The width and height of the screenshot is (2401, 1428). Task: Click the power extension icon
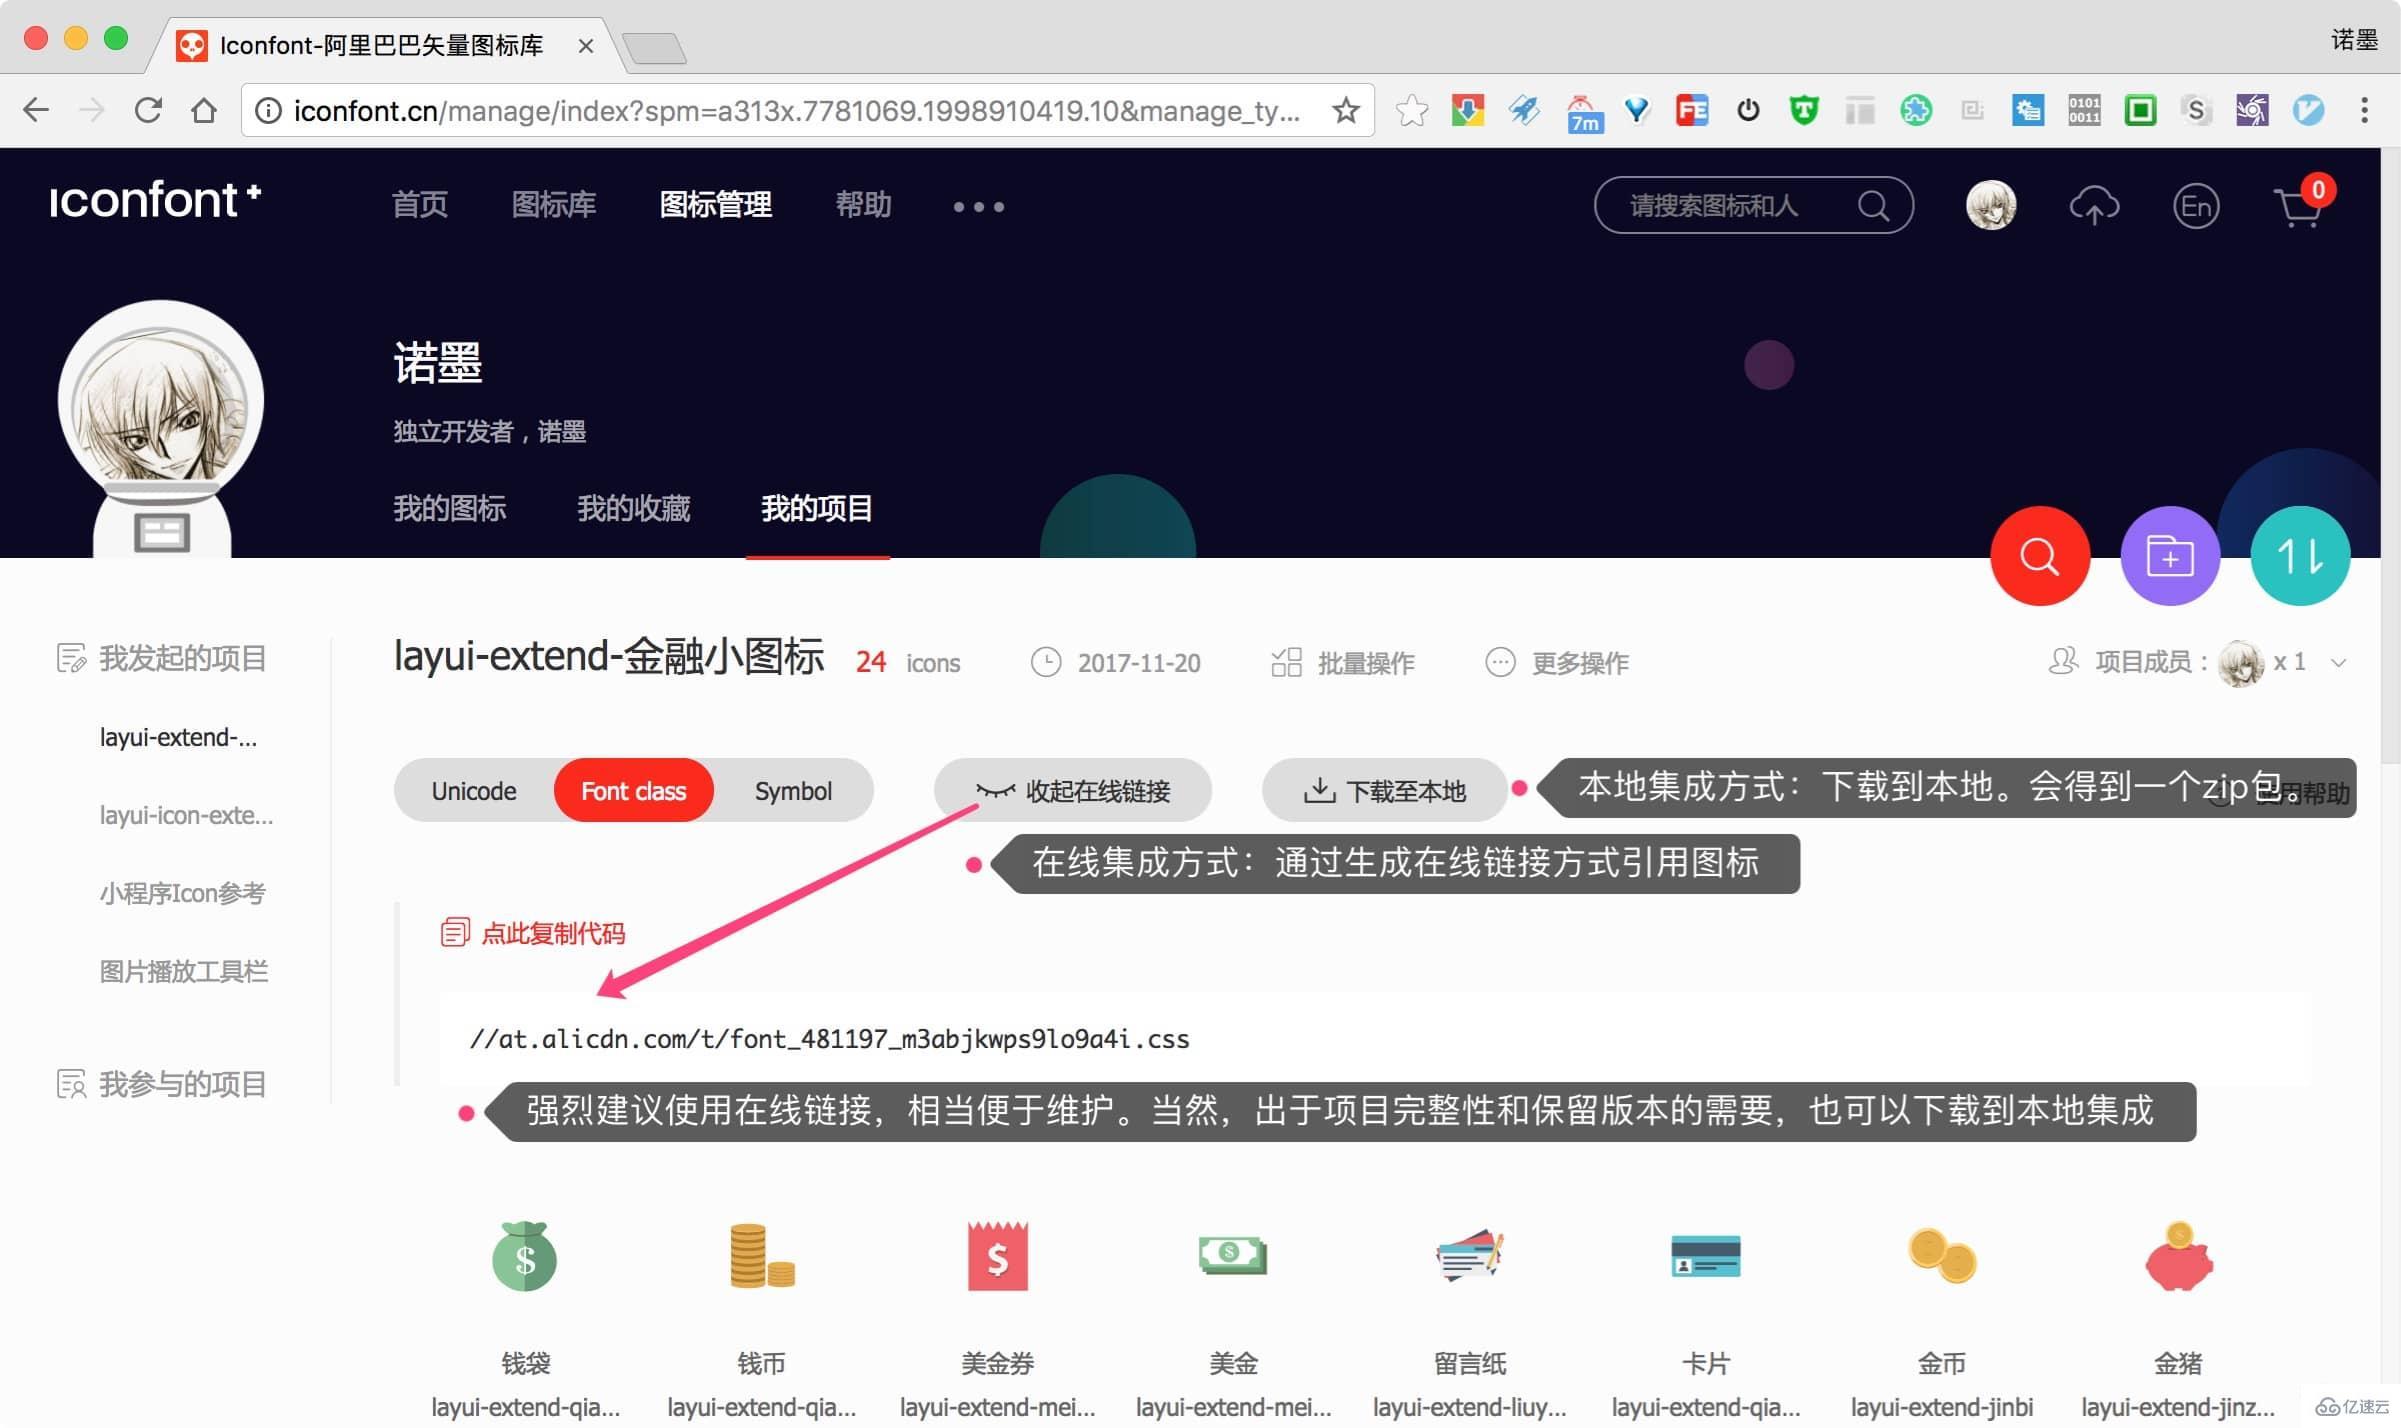click(x=1748, y=110)
